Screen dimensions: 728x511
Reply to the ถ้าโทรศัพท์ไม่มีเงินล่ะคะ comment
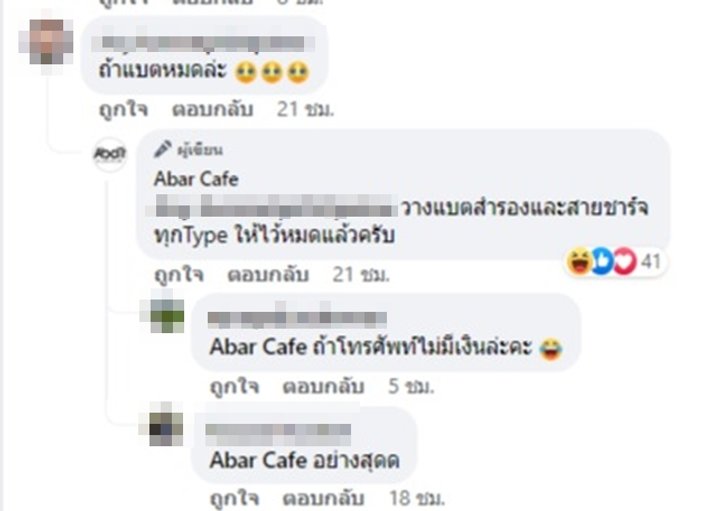coord(323,387)
